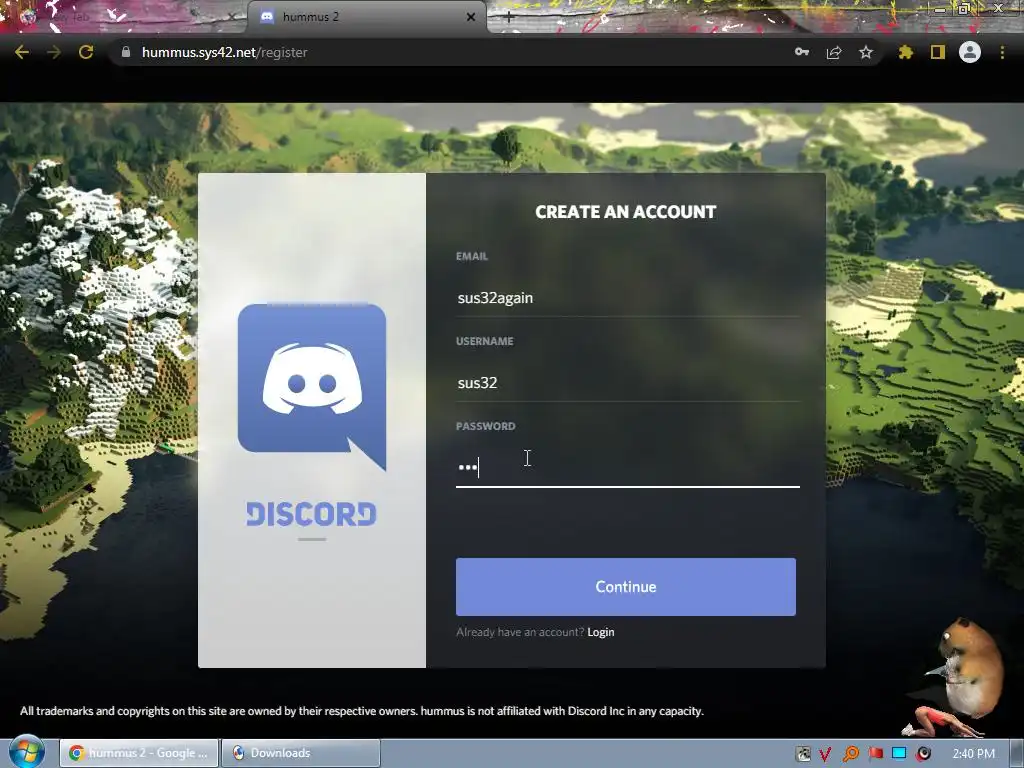Viewport: 1024px width, 768px height.
Task: Open the Downloads taskbar window
Action: point(300,753)
